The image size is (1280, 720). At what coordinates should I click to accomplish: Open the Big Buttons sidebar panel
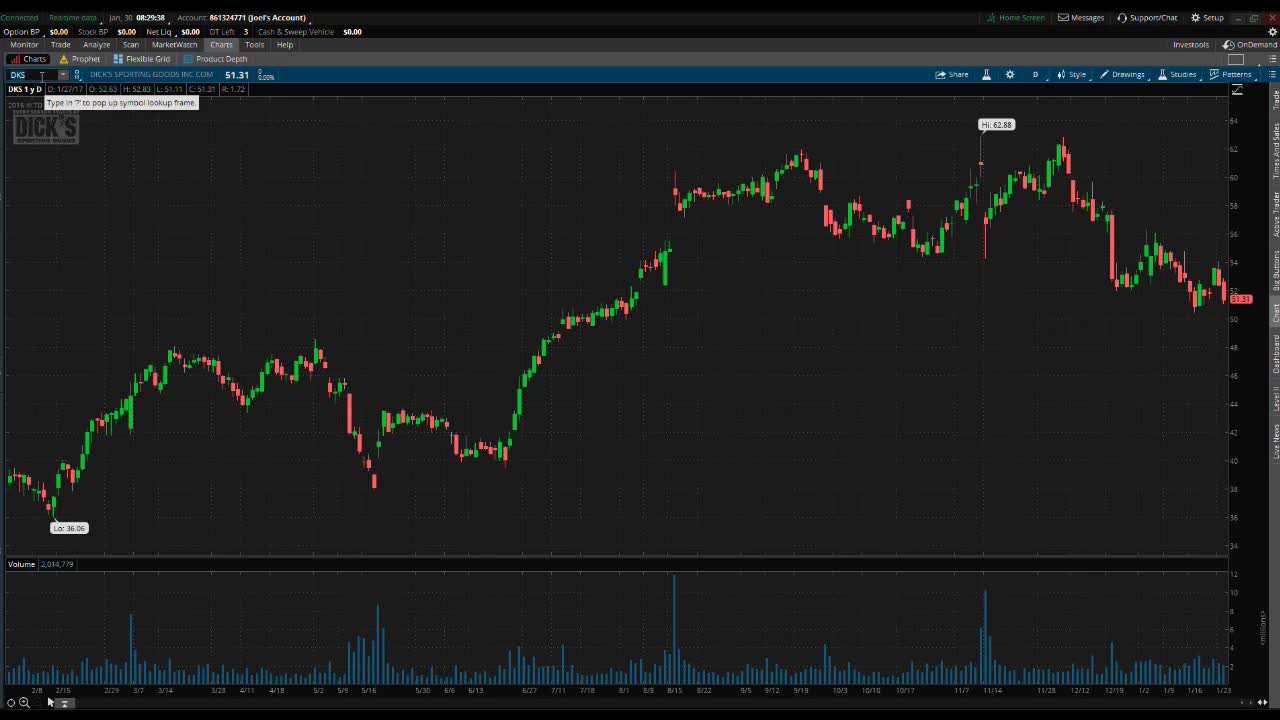point(1275,270)
